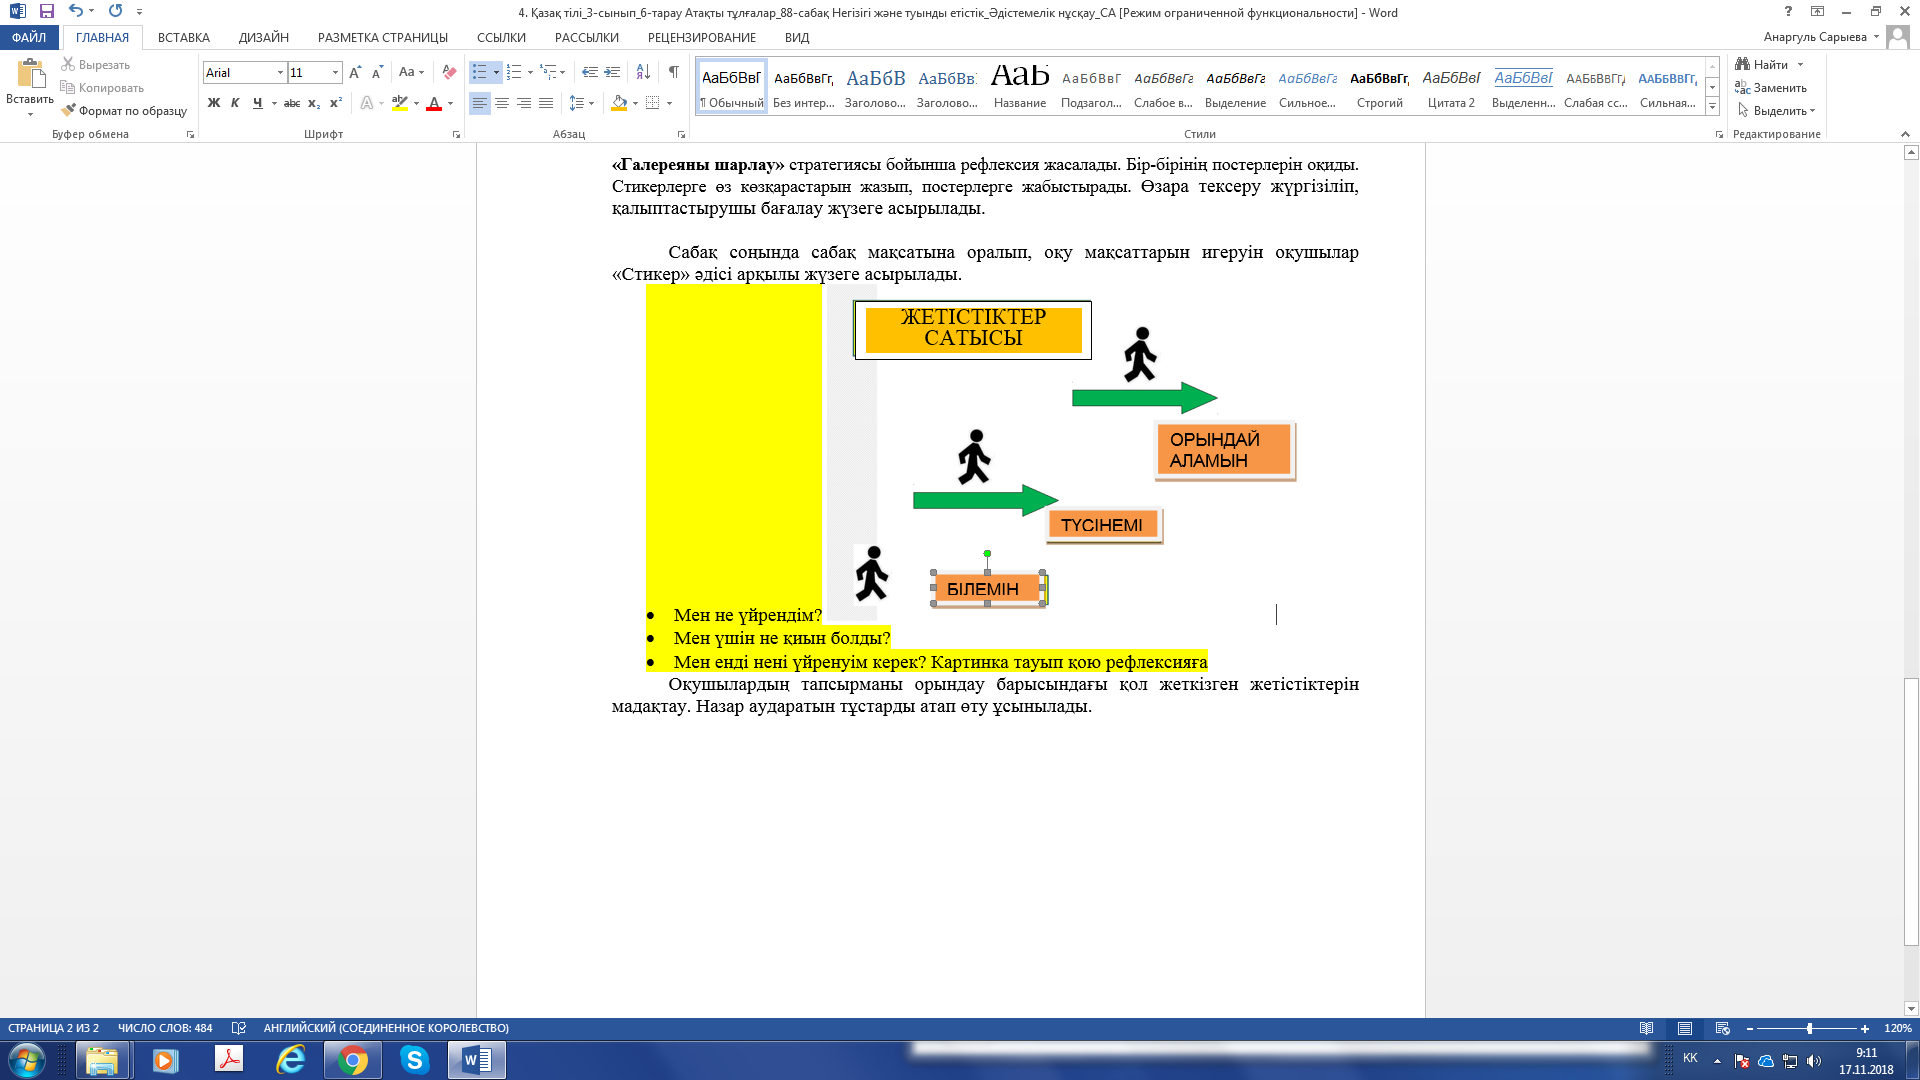Switch to the РЕЦЕНЗИРОВАНИЕ tab
This screenshot has width=1920, height=1080.
tap(701, 37)
